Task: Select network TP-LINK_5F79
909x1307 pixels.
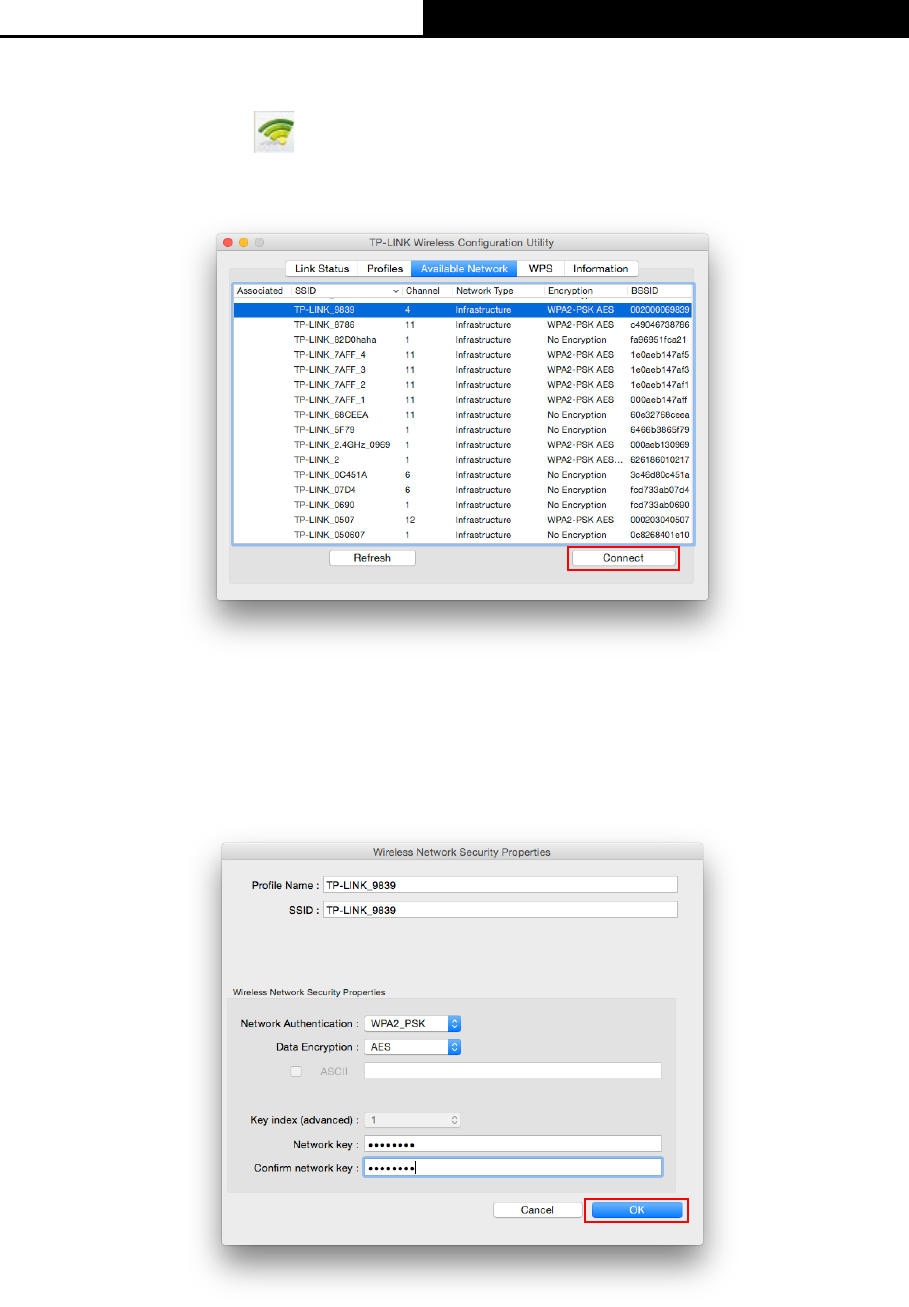Action: [x=463, y=430]
